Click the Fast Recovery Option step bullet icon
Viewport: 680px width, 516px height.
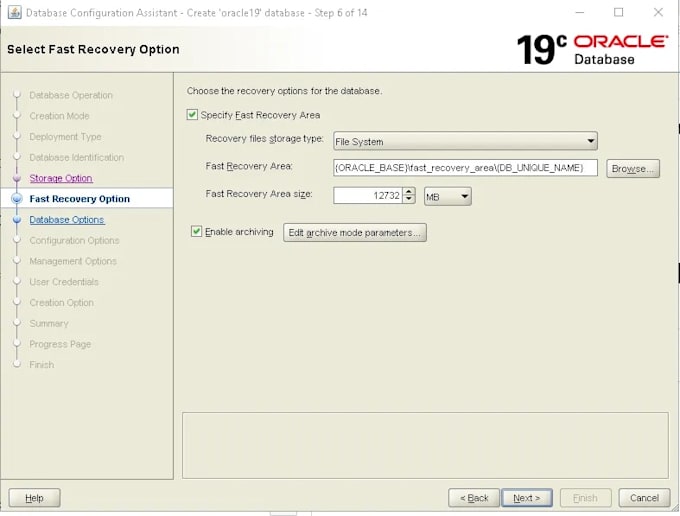click(x=17, y=199)
